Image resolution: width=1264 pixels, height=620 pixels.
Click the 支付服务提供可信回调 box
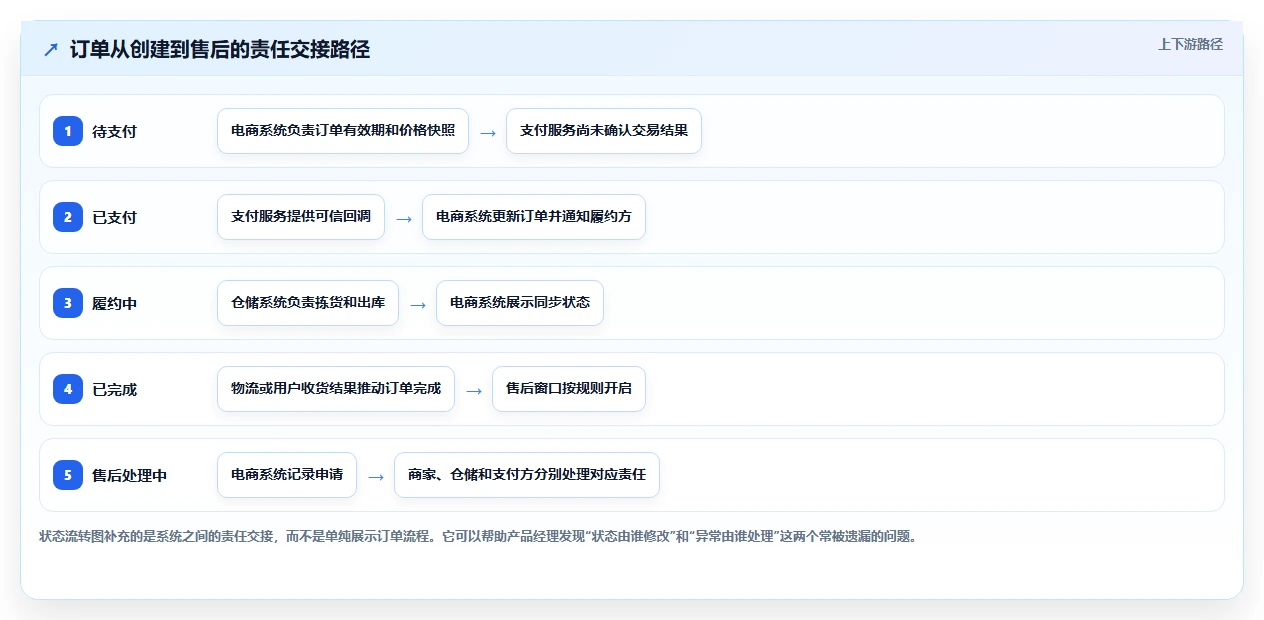(301, 217)
